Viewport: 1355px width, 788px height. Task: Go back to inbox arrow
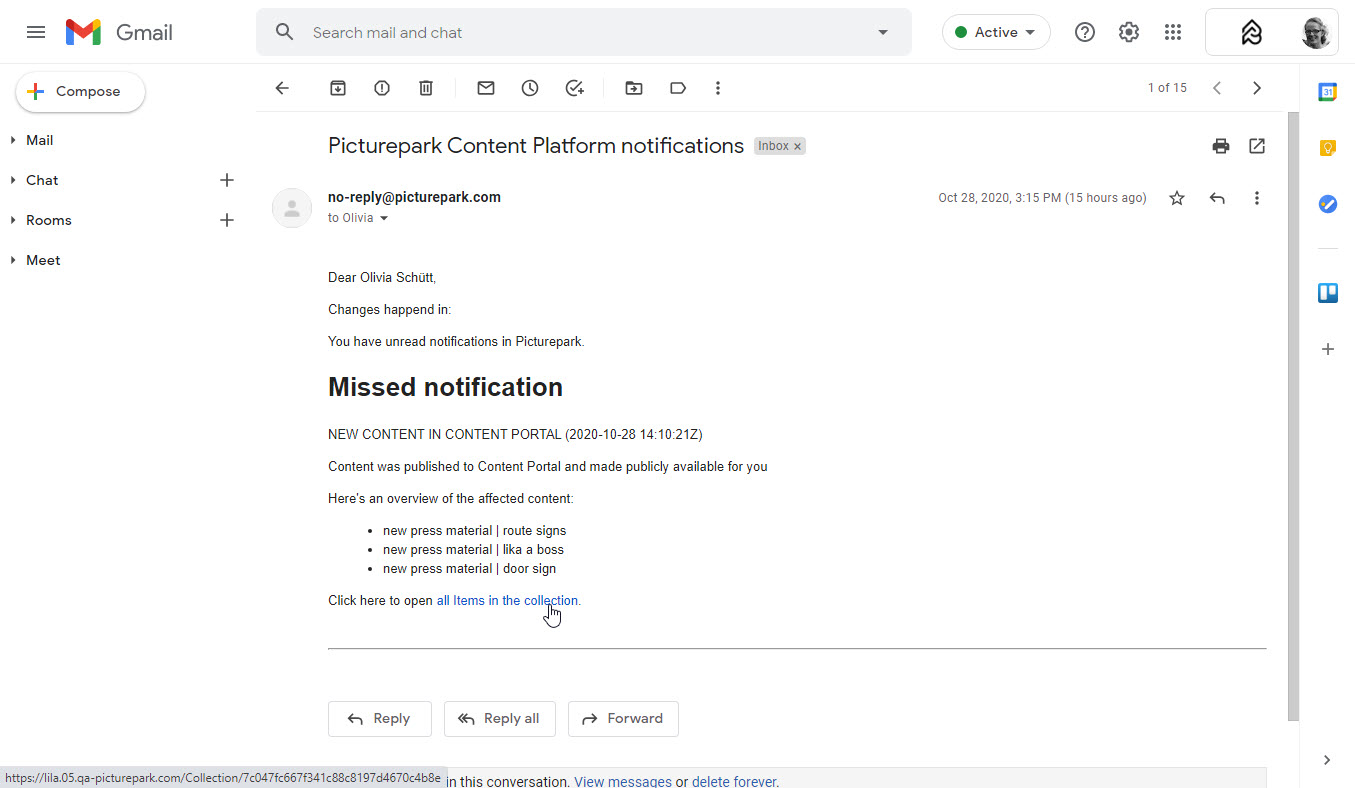pos(282,88)
